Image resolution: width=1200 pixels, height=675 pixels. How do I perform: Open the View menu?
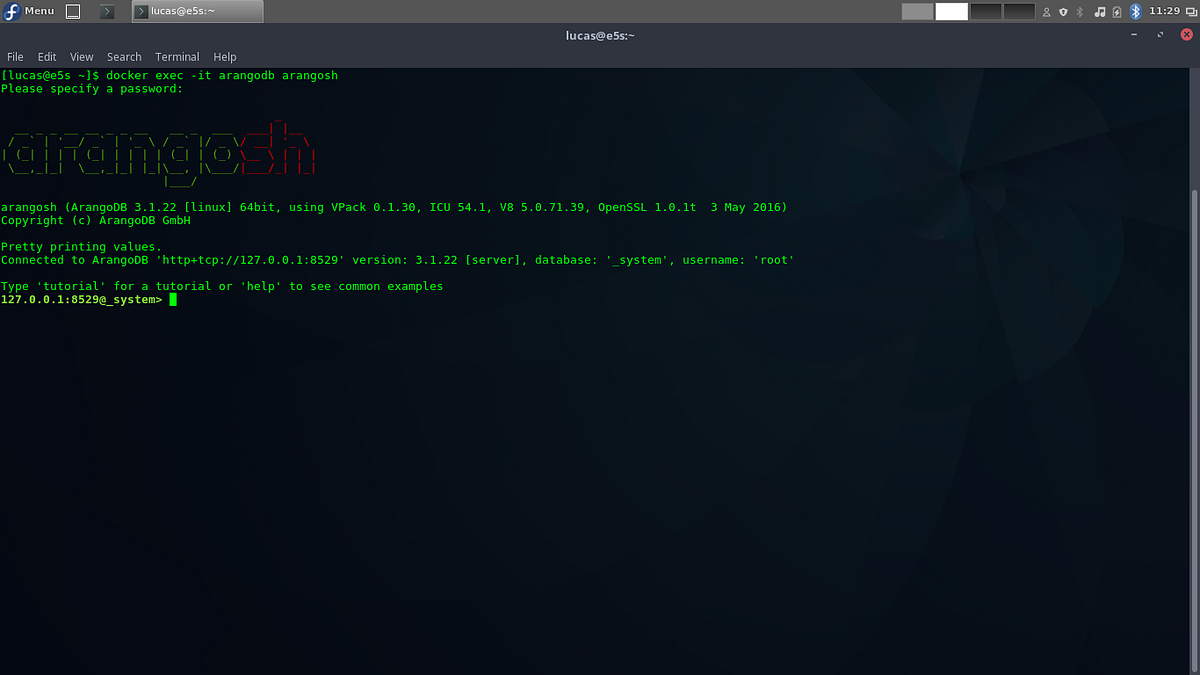[x=81, y=57]
